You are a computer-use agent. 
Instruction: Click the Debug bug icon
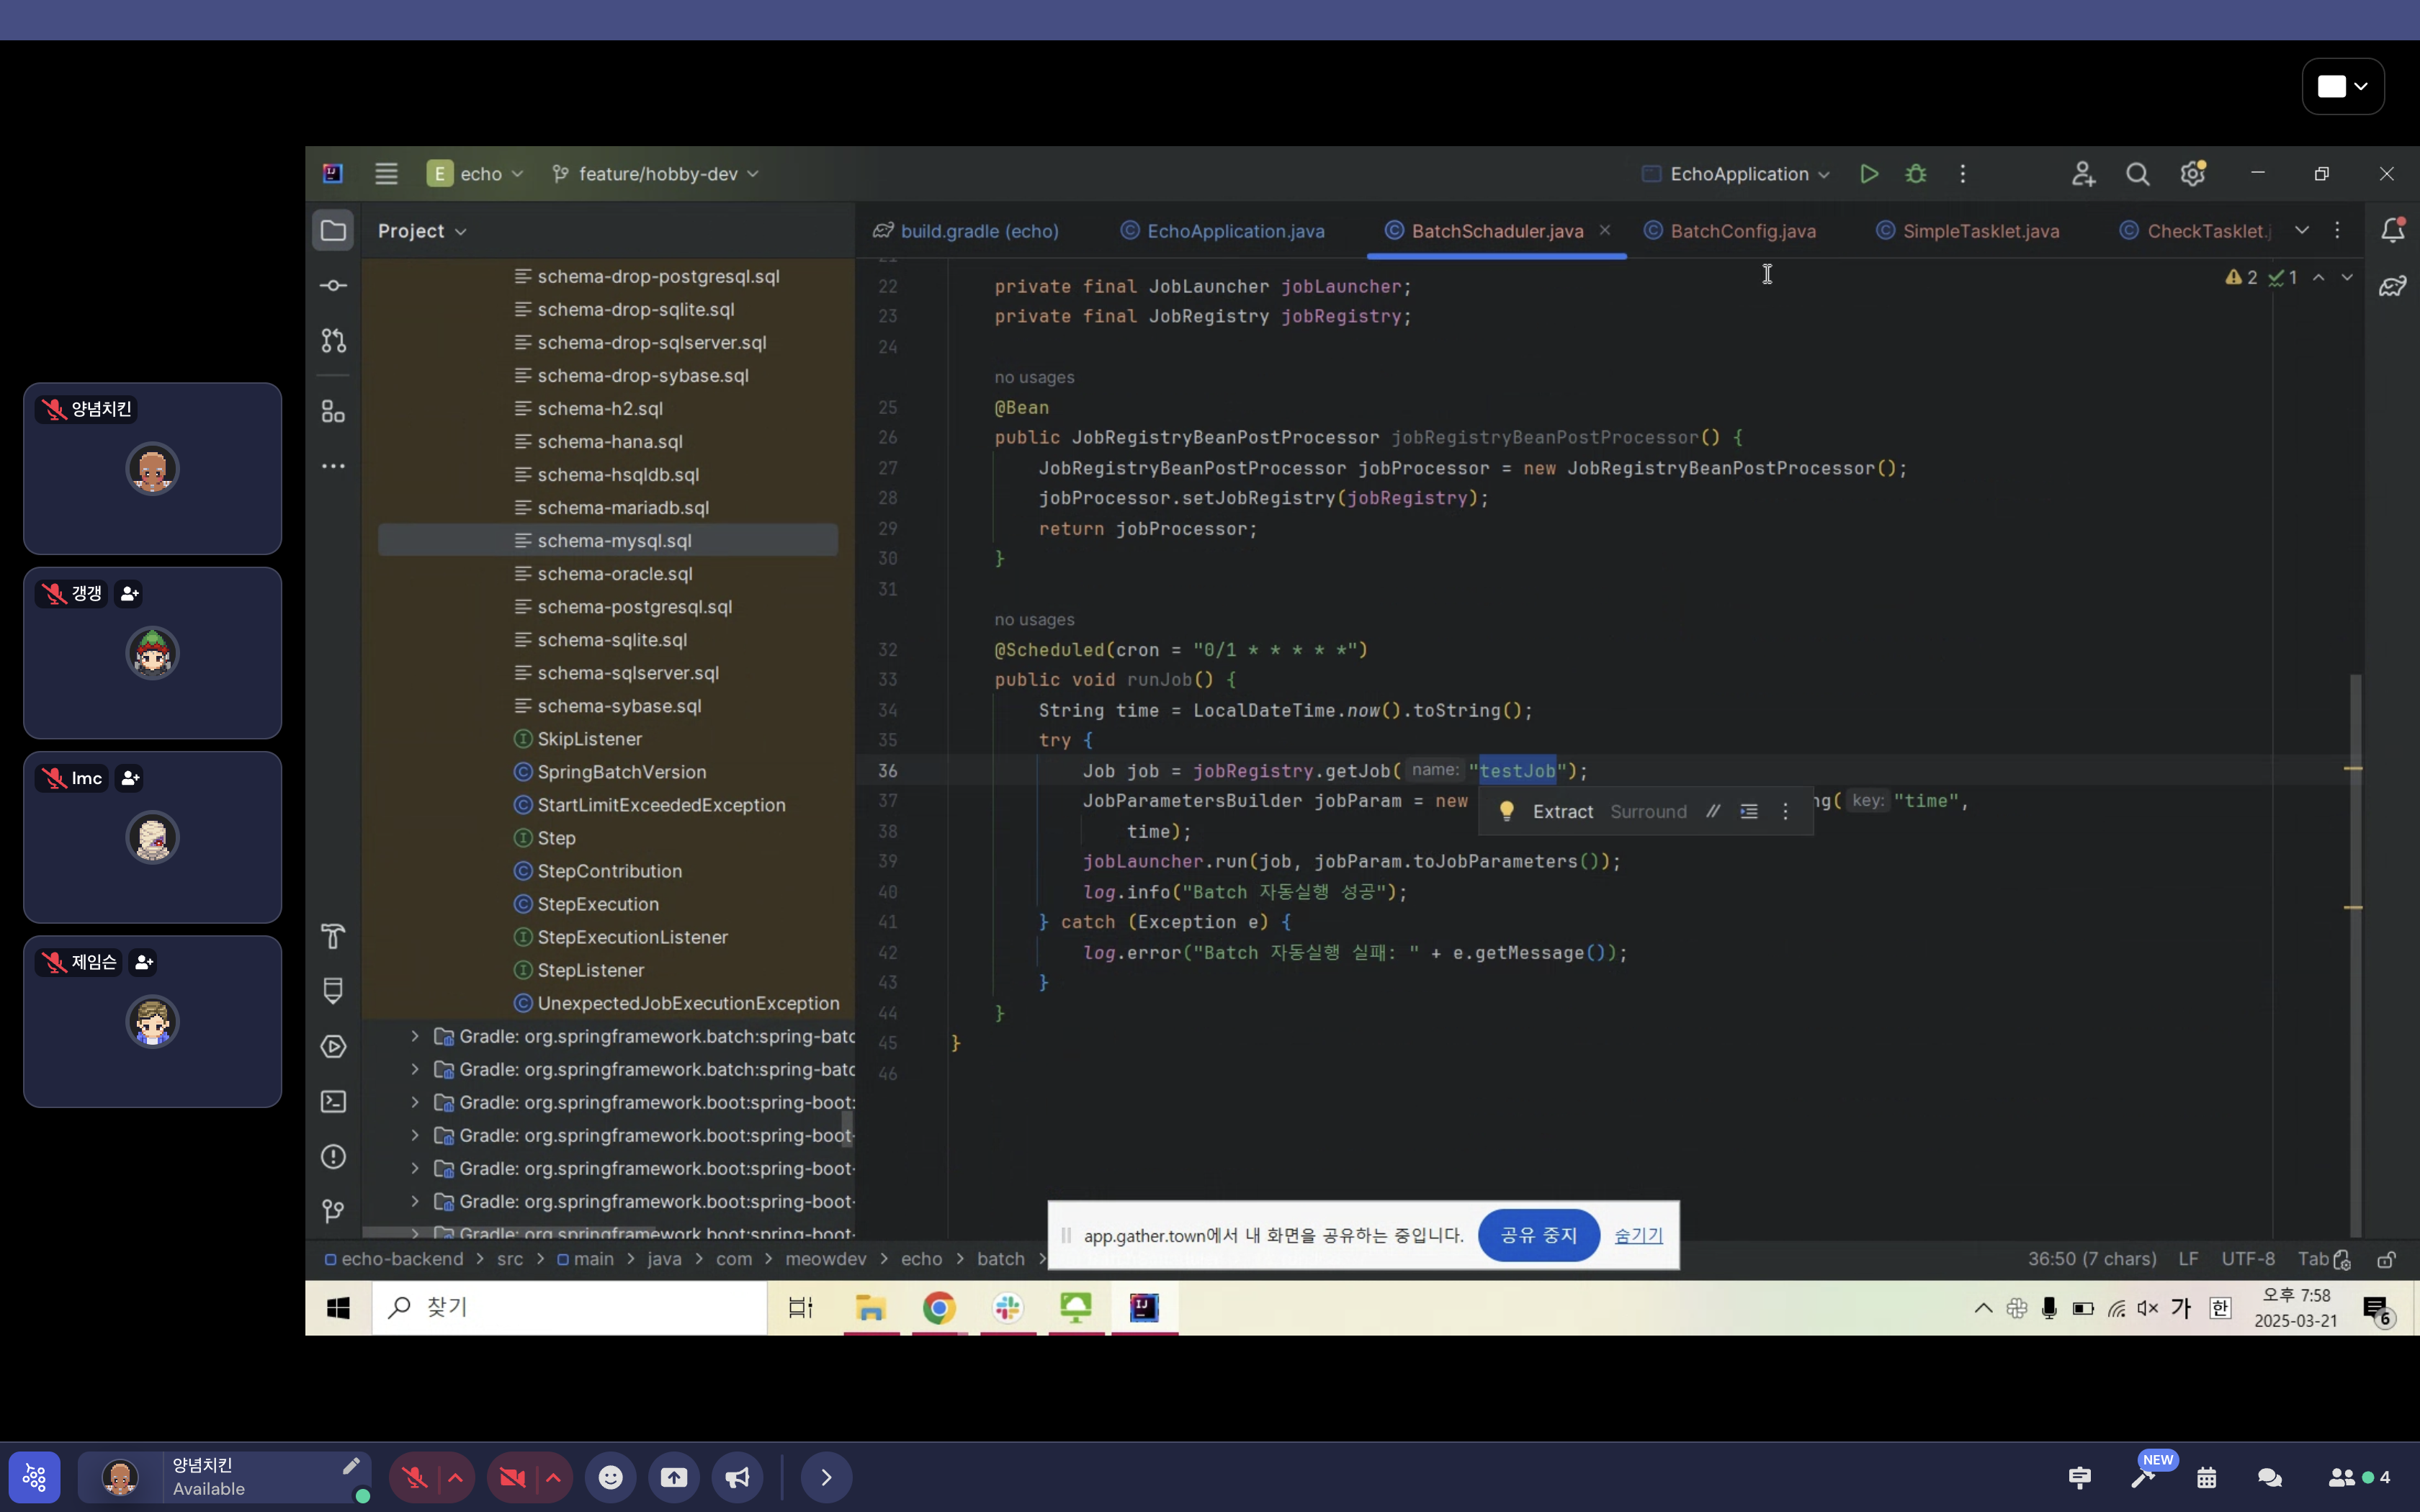coord(1915,174)
